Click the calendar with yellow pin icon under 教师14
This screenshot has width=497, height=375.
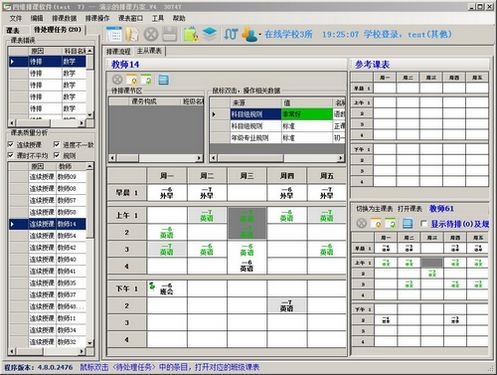pos(132,80)
